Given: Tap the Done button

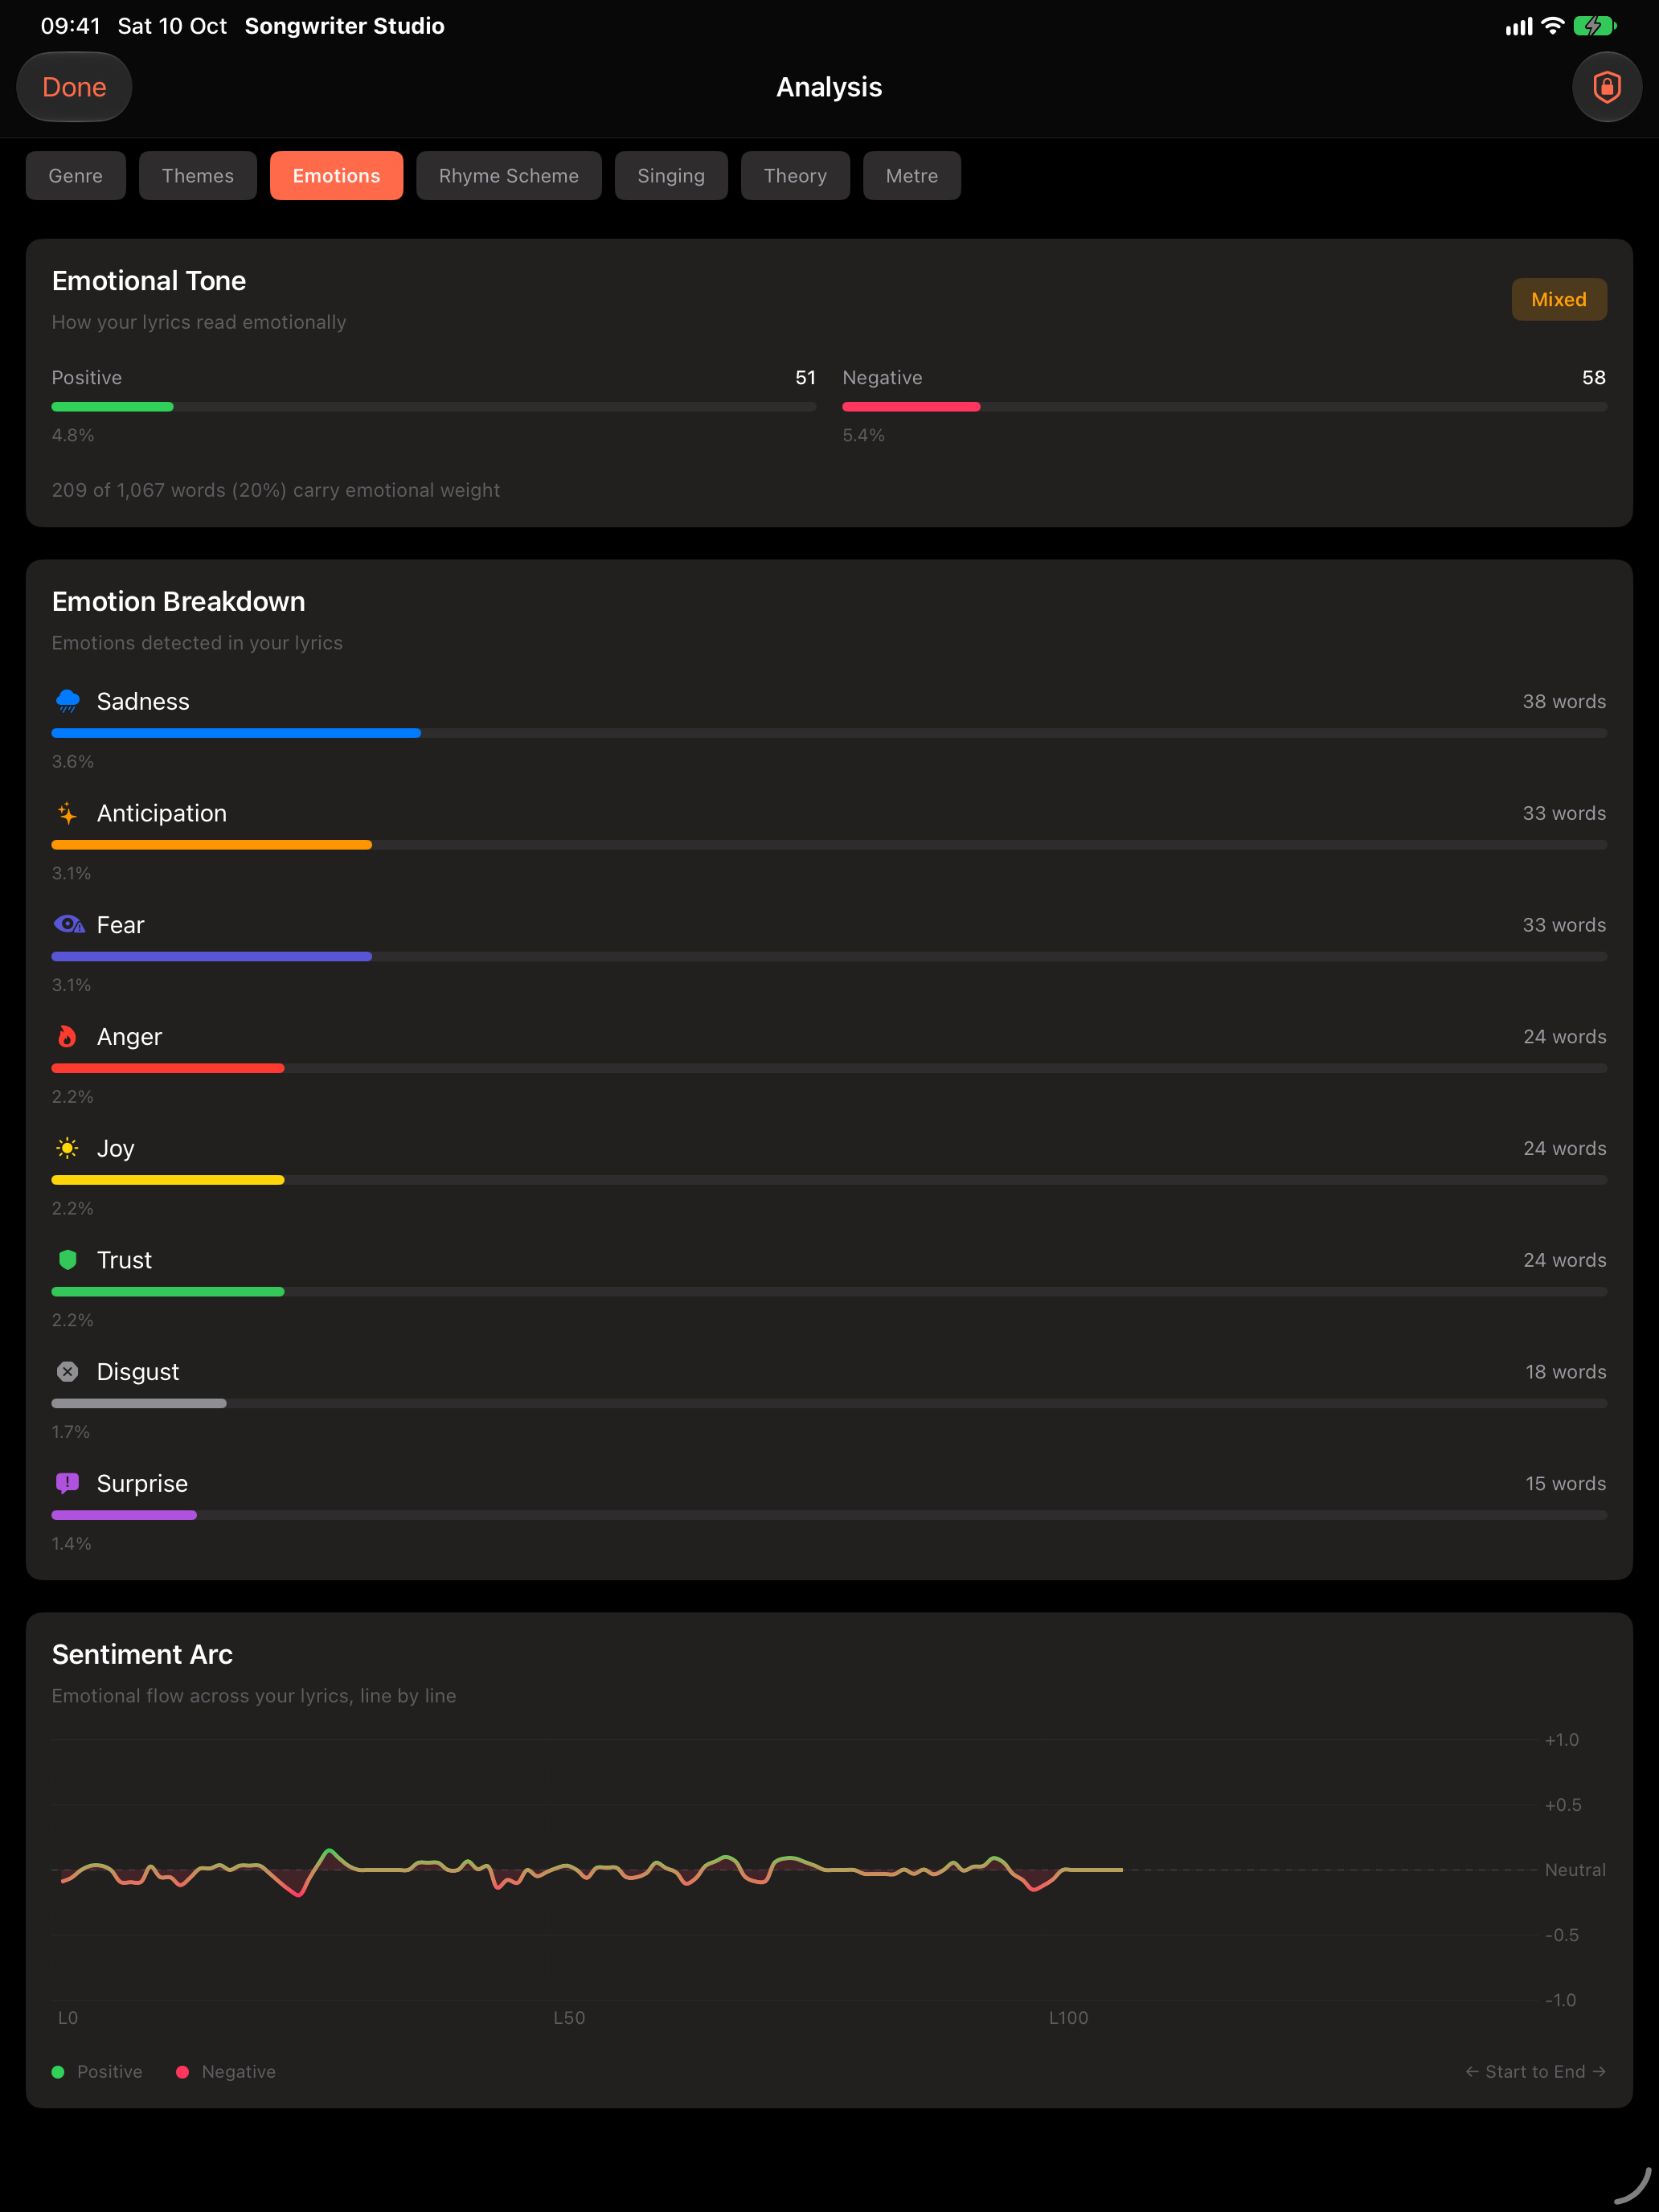Looking at the screenshot, I should pos(74,87).
